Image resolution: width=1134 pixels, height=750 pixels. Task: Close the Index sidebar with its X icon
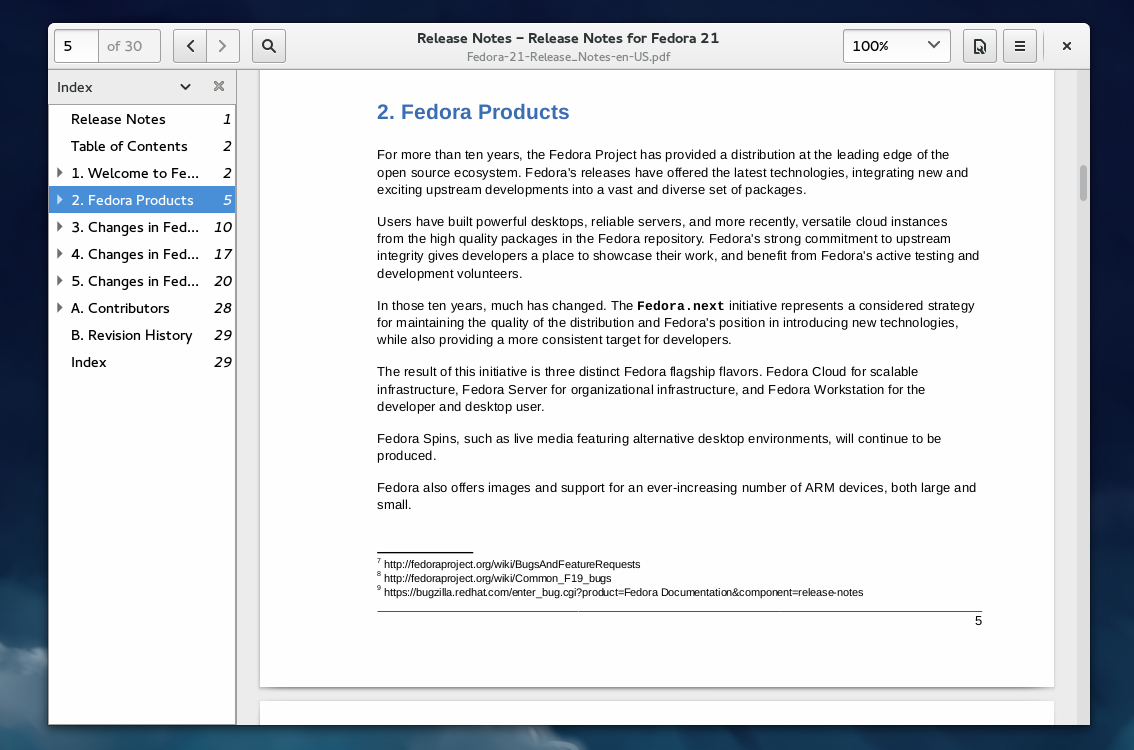(218, 87)
